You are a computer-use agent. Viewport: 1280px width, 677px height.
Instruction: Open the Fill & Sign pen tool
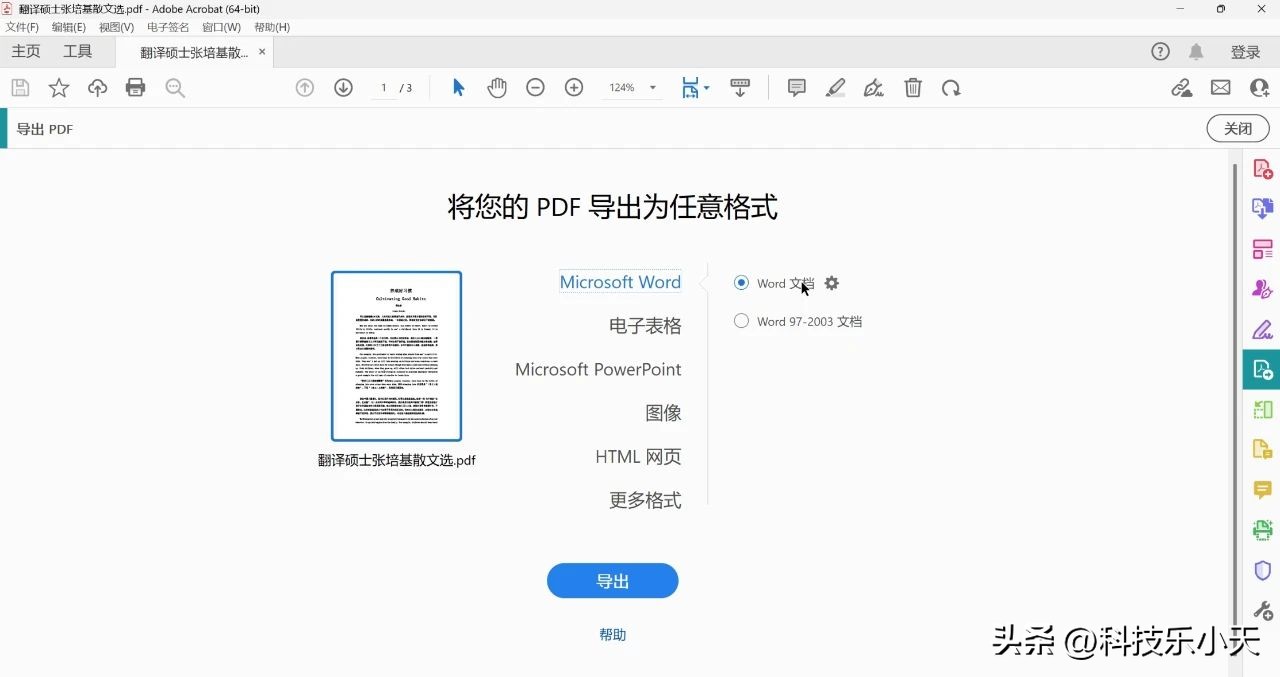point(873,87)
